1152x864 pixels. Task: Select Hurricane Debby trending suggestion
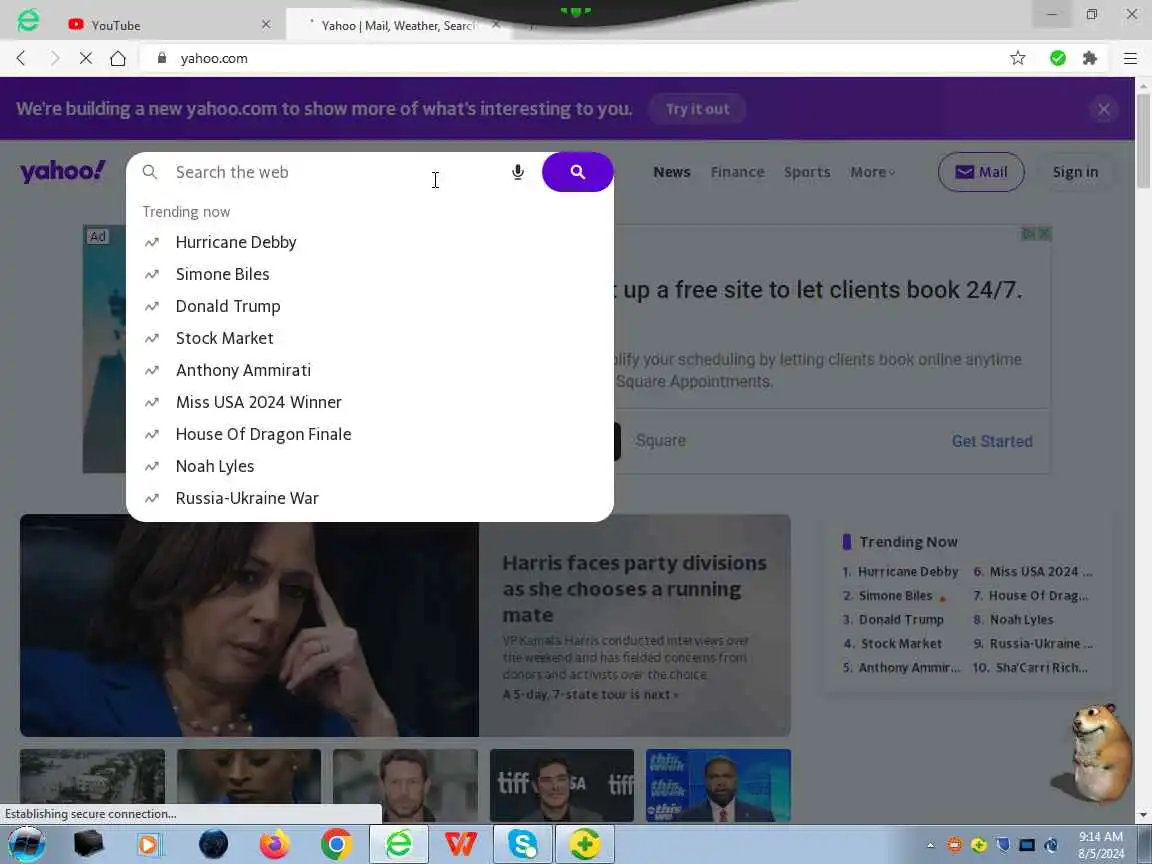(370, 242)
